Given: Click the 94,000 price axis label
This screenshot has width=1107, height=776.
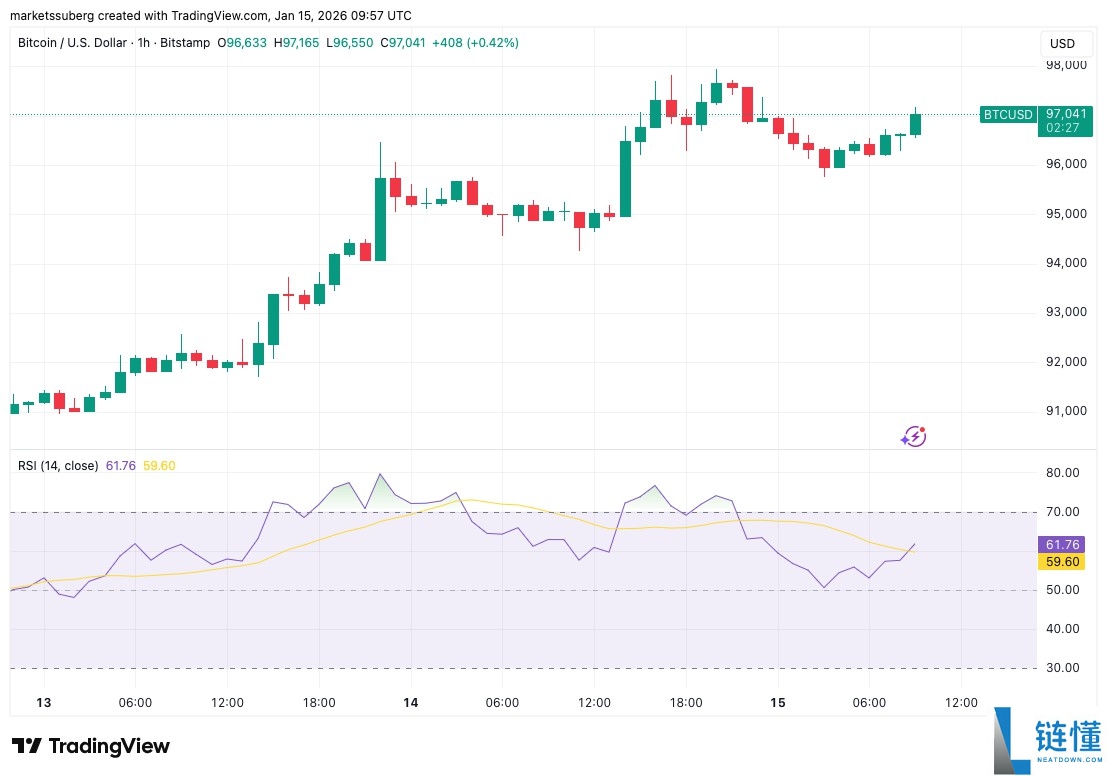Looking at the screenshot, I should tap(1066, 263).
